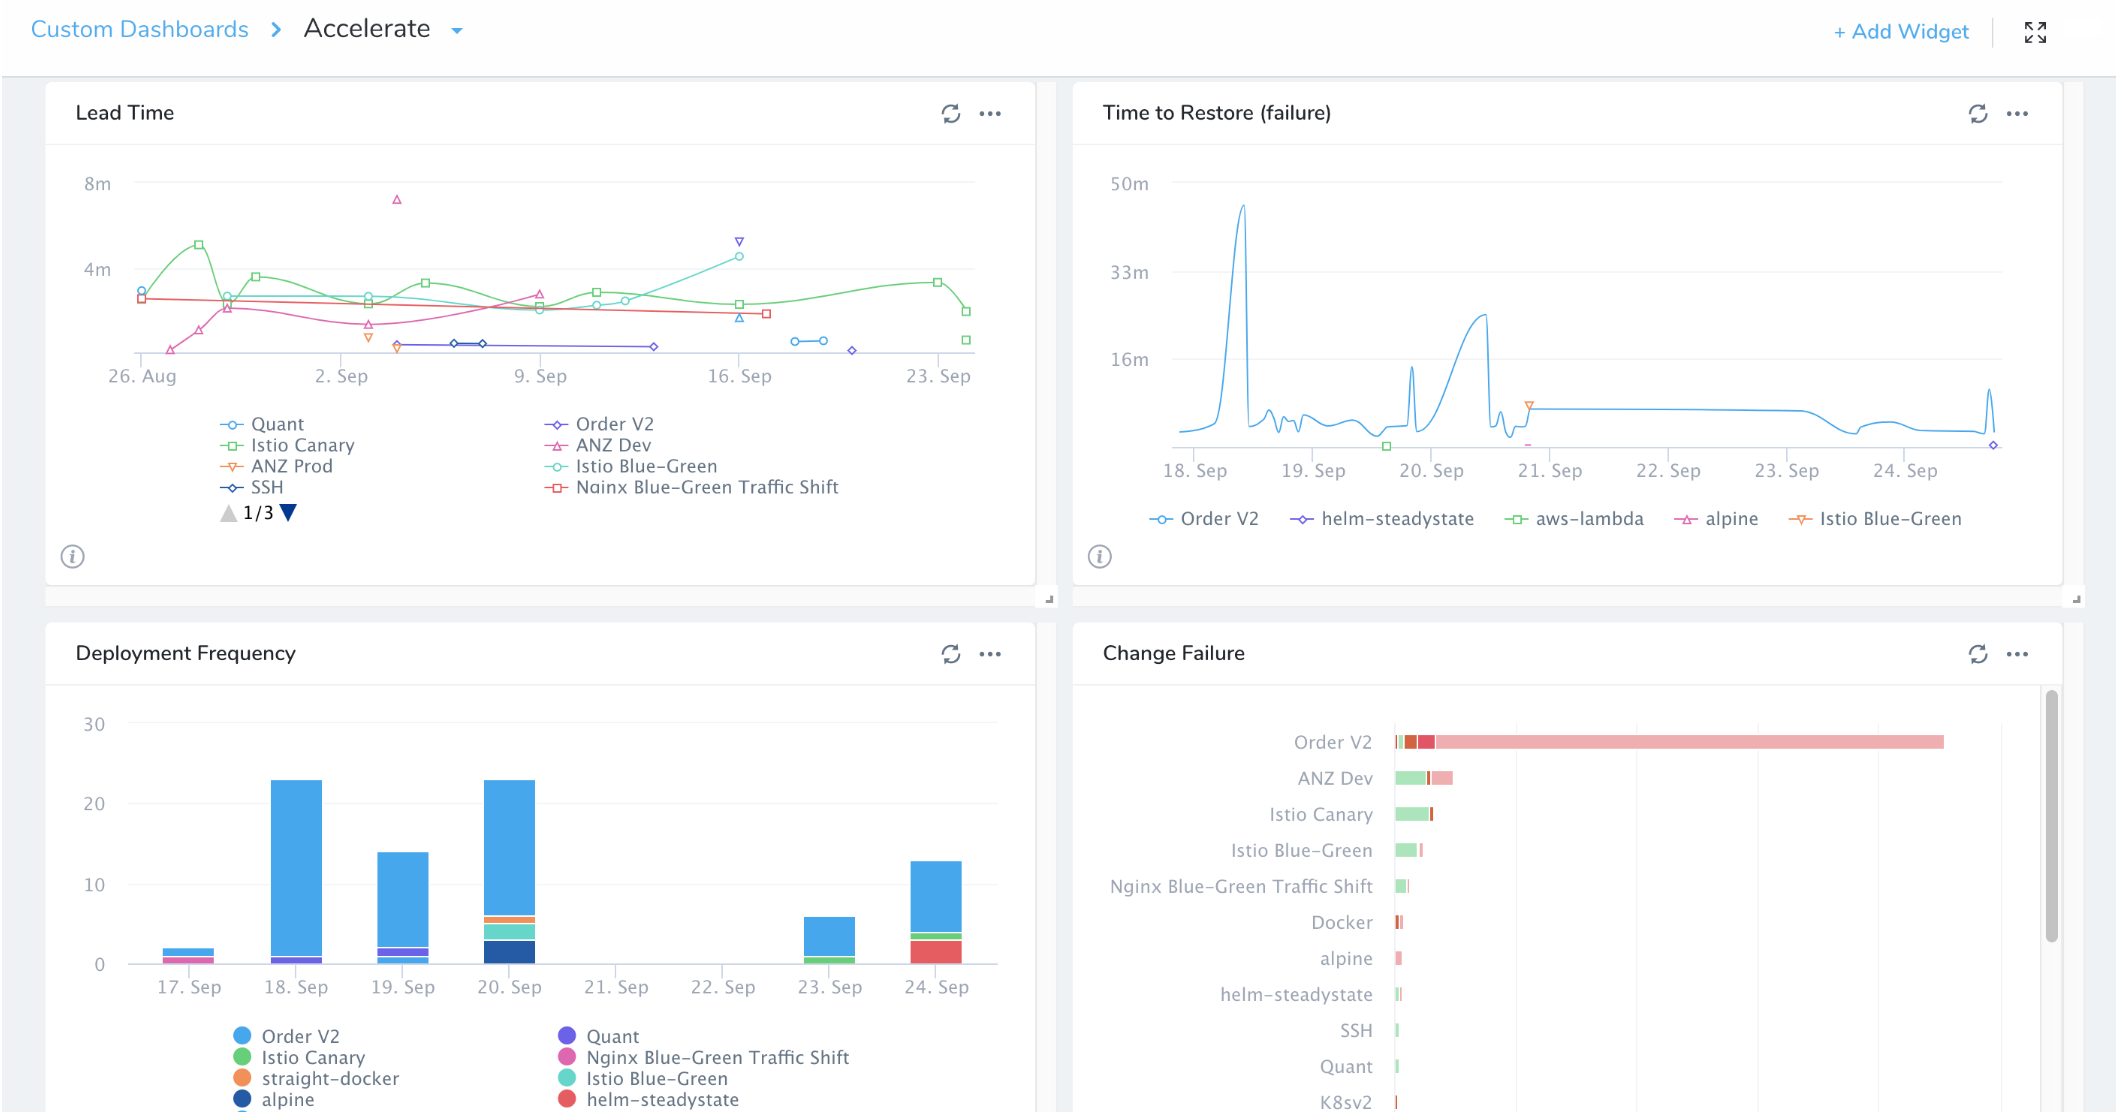Toggle ANZ Dev series in Lead Time legend
The height and width of the screenshot is (1116, 2116).
[x=598, y=445]
